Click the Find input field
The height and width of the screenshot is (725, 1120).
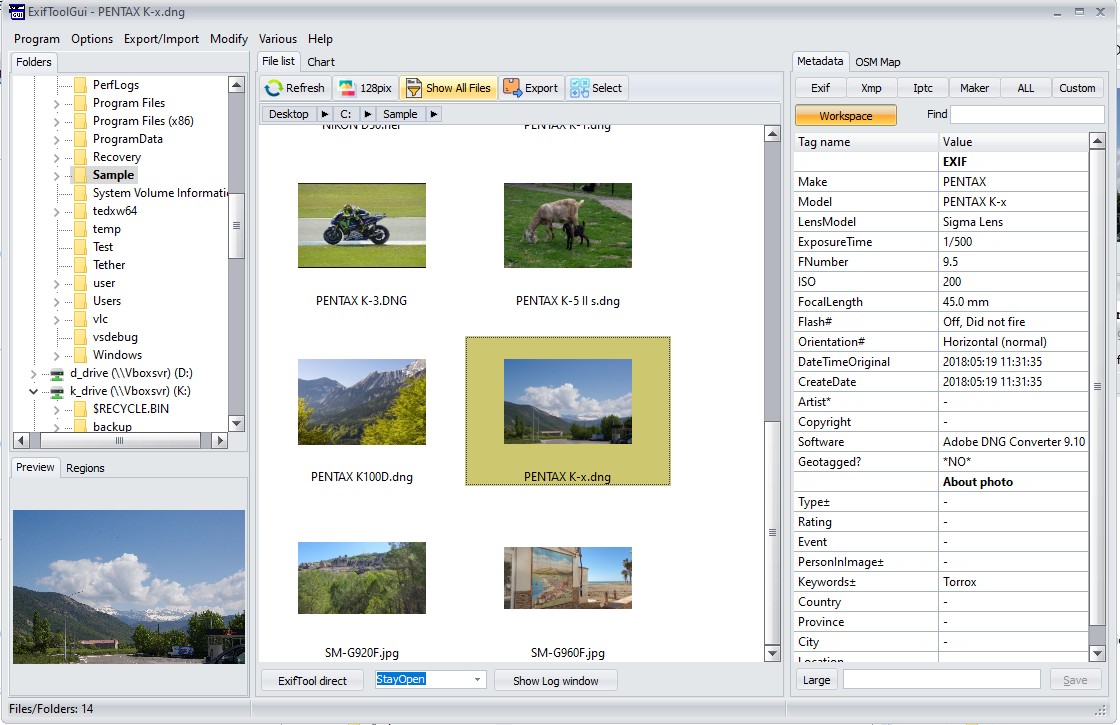(x=1027, y=114)
